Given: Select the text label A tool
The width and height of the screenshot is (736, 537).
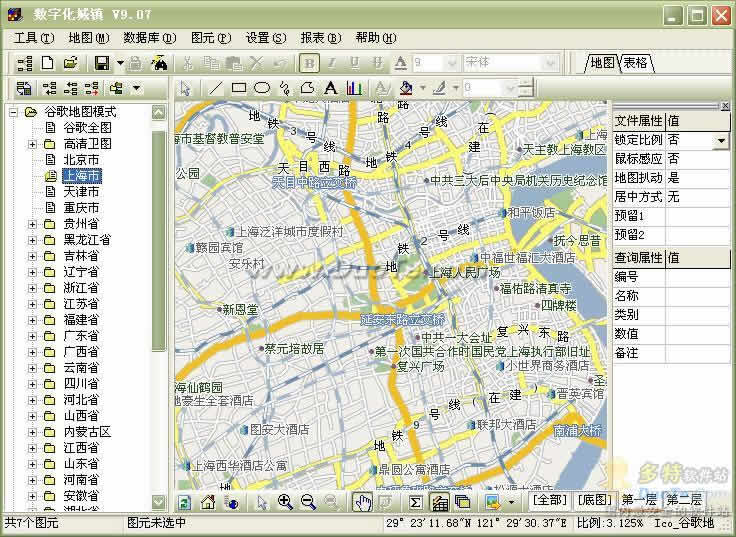Looking at the screenshot, I should (x=330, y=88).
